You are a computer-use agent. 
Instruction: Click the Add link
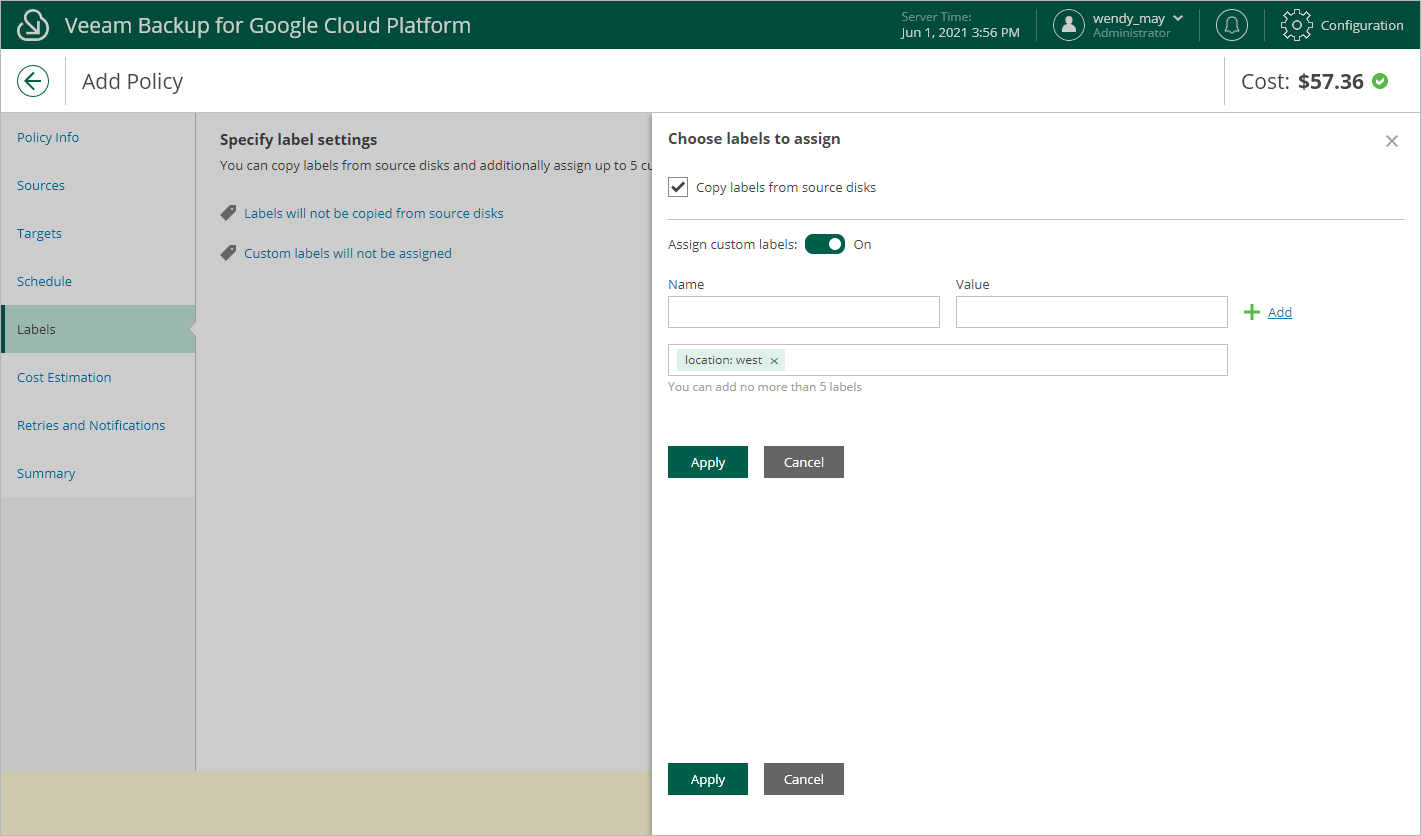1280,312
